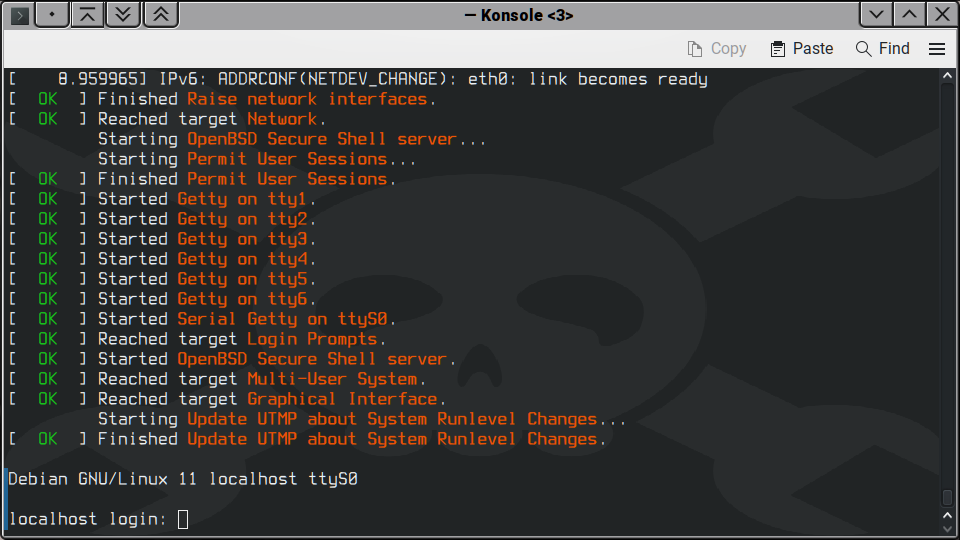This screenshot has width=960, height=540.
Task: Click the up-chevron-with-bar titlebar button
Action: (89, 15)
